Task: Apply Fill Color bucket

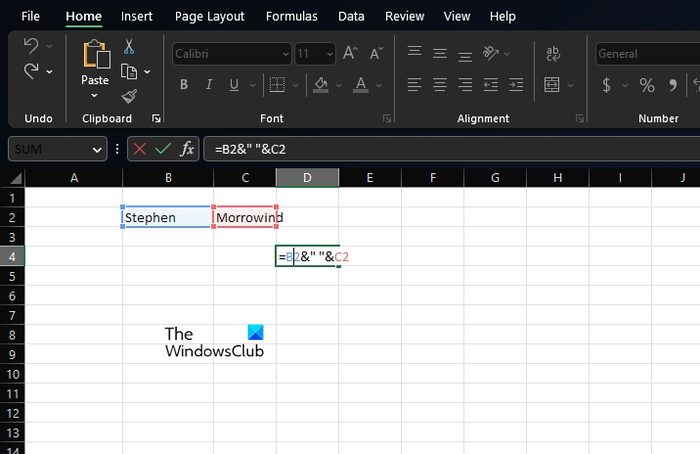Action: point(321,85)
